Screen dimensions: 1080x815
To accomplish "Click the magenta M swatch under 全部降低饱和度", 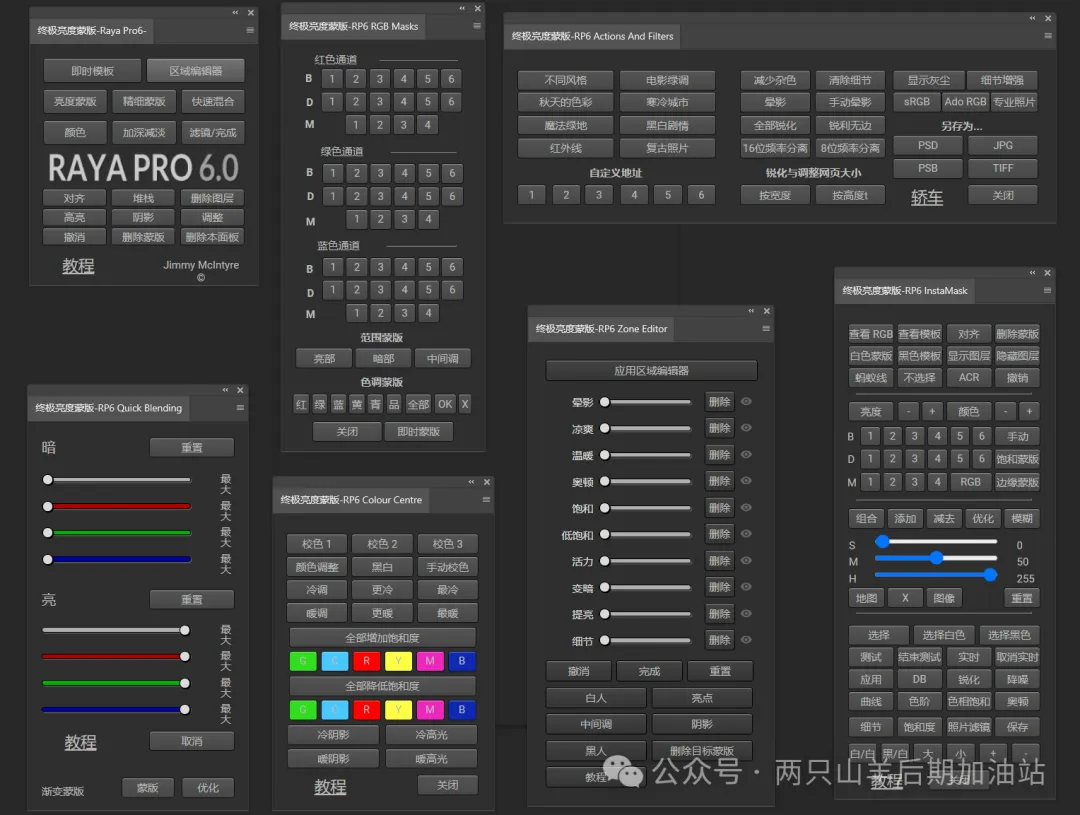I will coord(430,710).
